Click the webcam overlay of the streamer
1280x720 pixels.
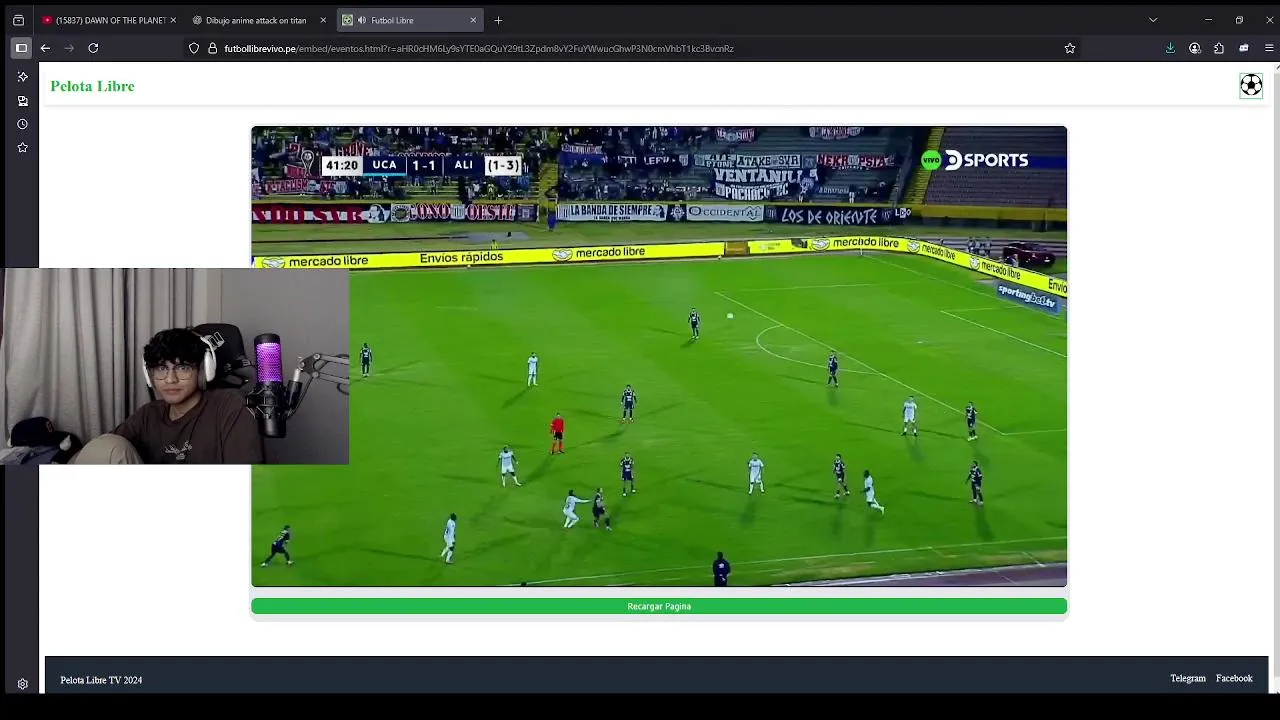(x=175, y=366)
